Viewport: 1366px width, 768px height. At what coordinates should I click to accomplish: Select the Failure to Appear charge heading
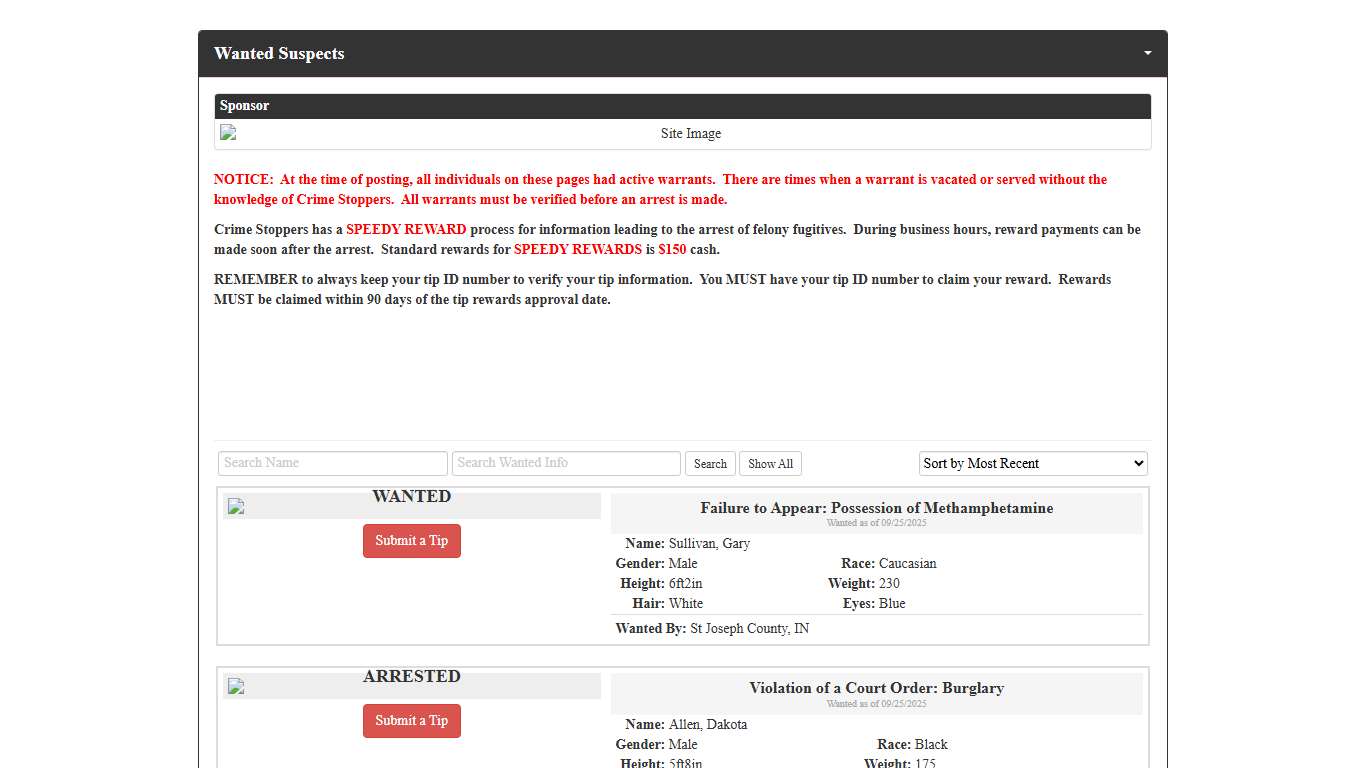(x=876, y=508)
